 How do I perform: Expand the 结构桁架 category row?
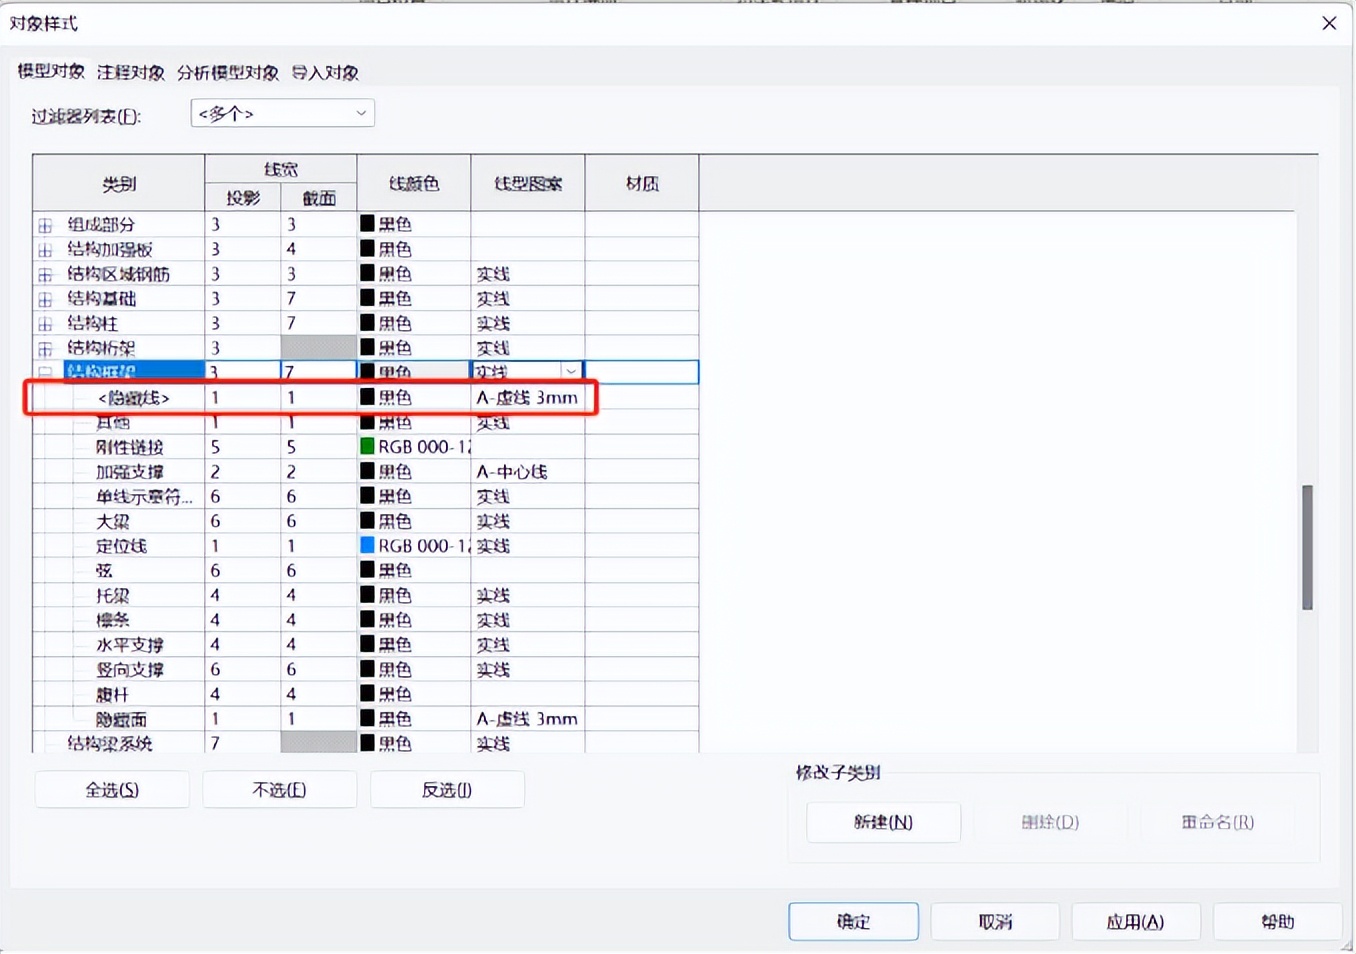coord(45,349)
